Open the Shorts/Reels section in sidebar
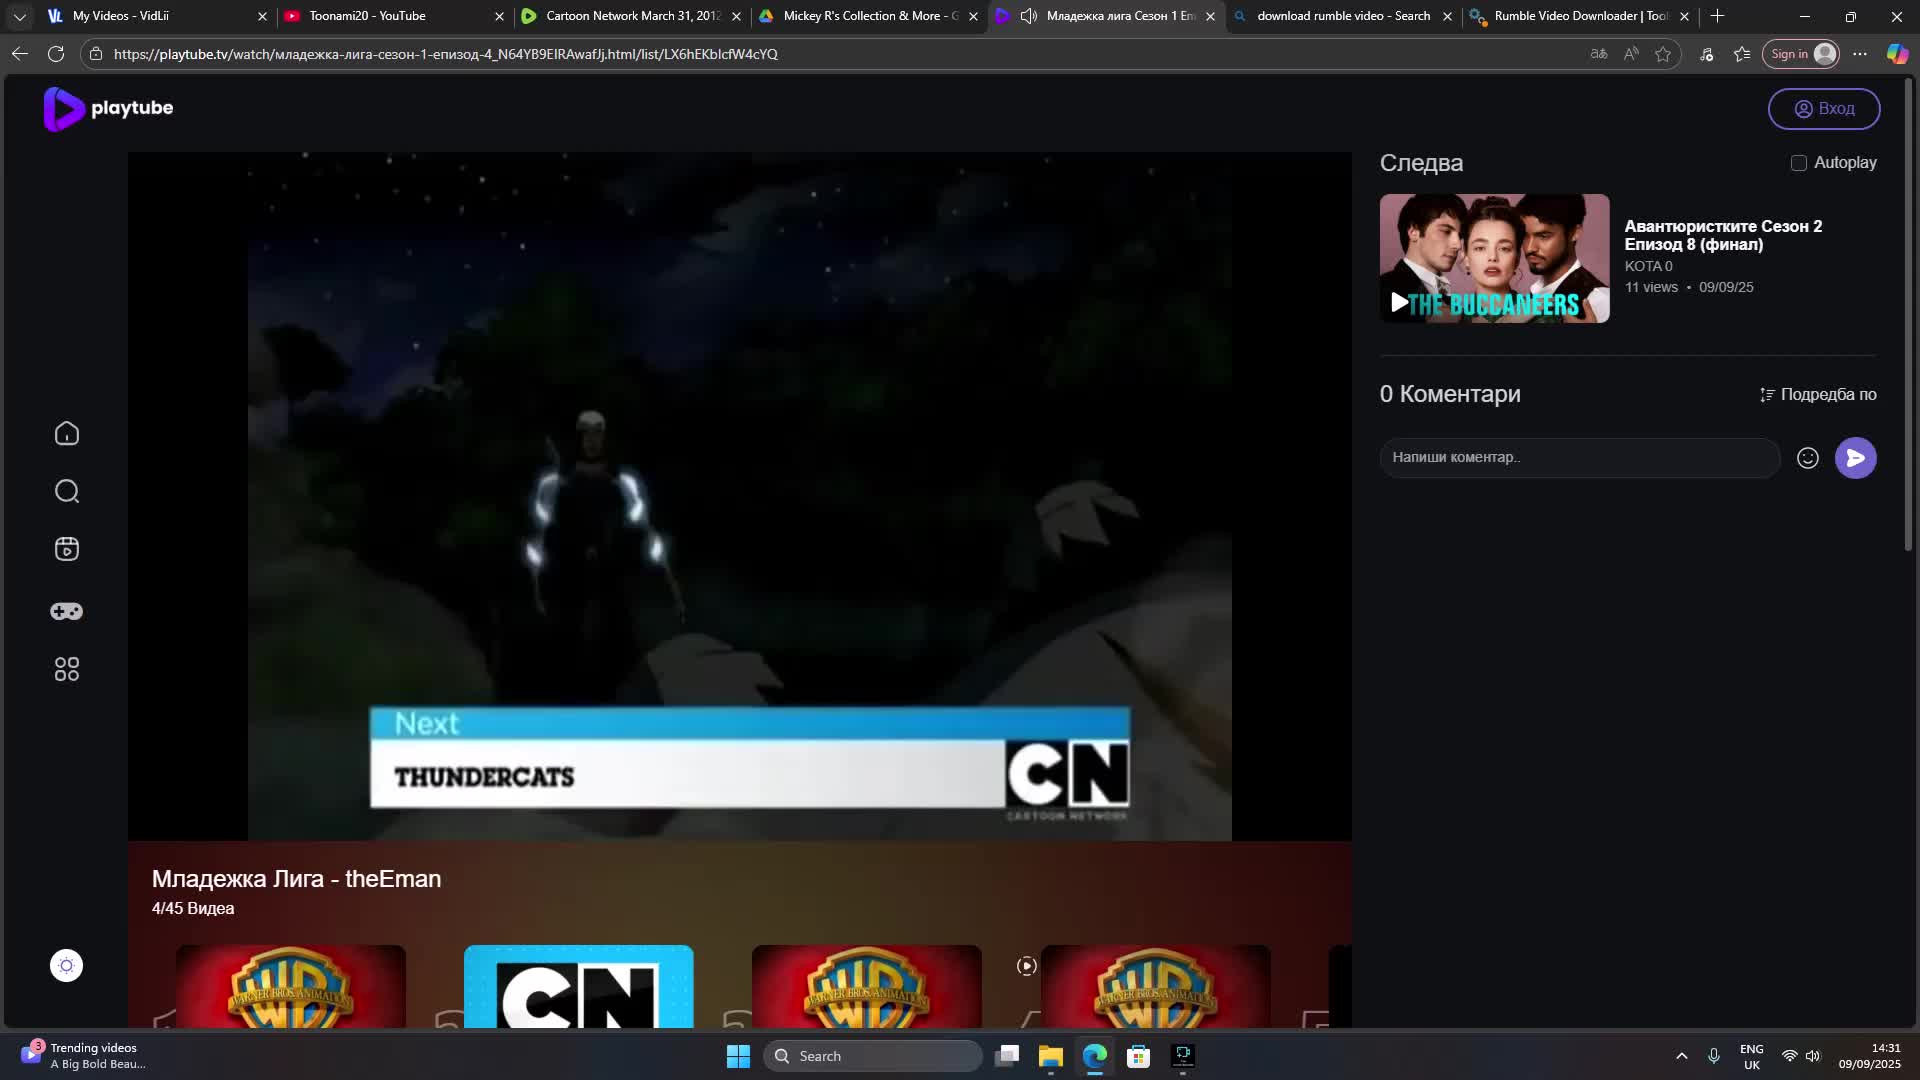The height and width of the screenshot is (1080, 1920). click(x=66, y=549)
